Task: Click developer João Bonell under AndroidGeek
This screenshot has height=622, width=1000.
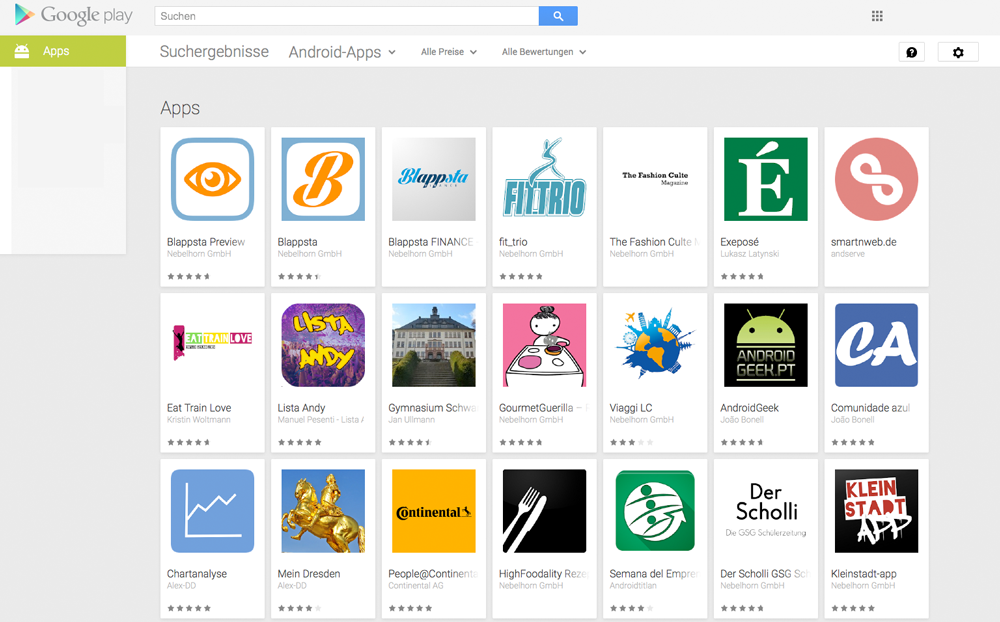Action: pyautogui.click(x=742, y=420)
